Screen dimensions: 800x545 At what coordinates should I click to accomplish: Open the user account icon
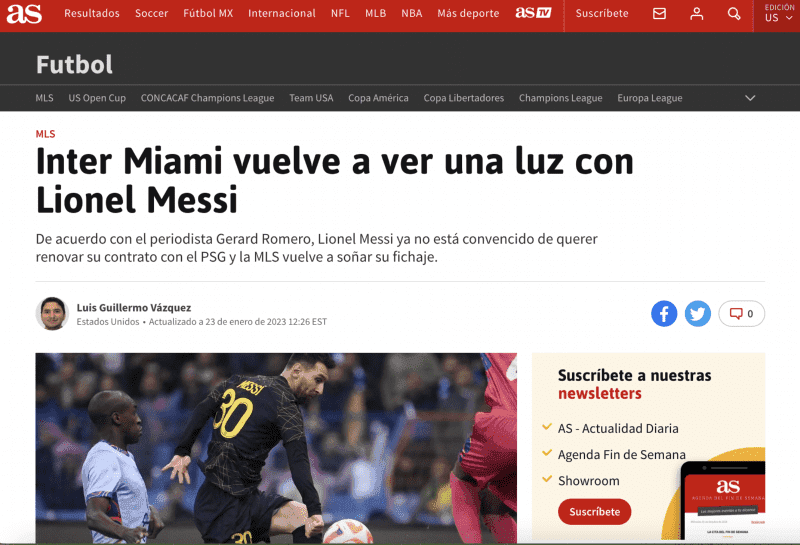[x=696, y=14]
